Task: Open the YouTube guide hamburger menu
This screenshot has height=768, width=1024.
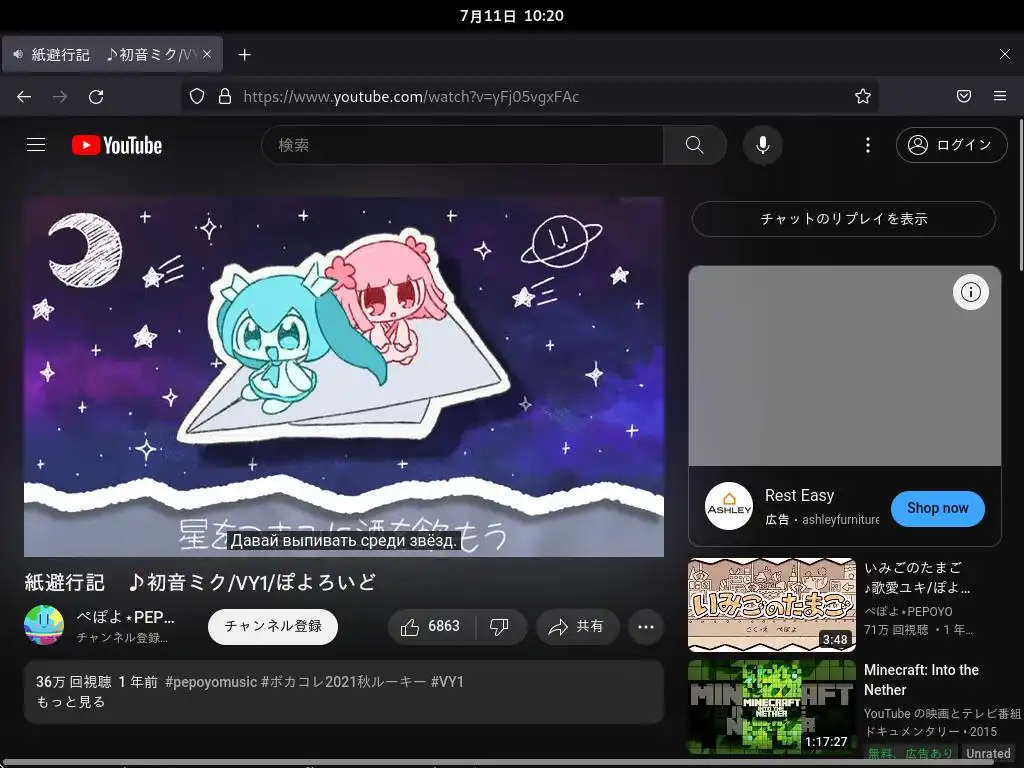Action: (x=36, y=145)
